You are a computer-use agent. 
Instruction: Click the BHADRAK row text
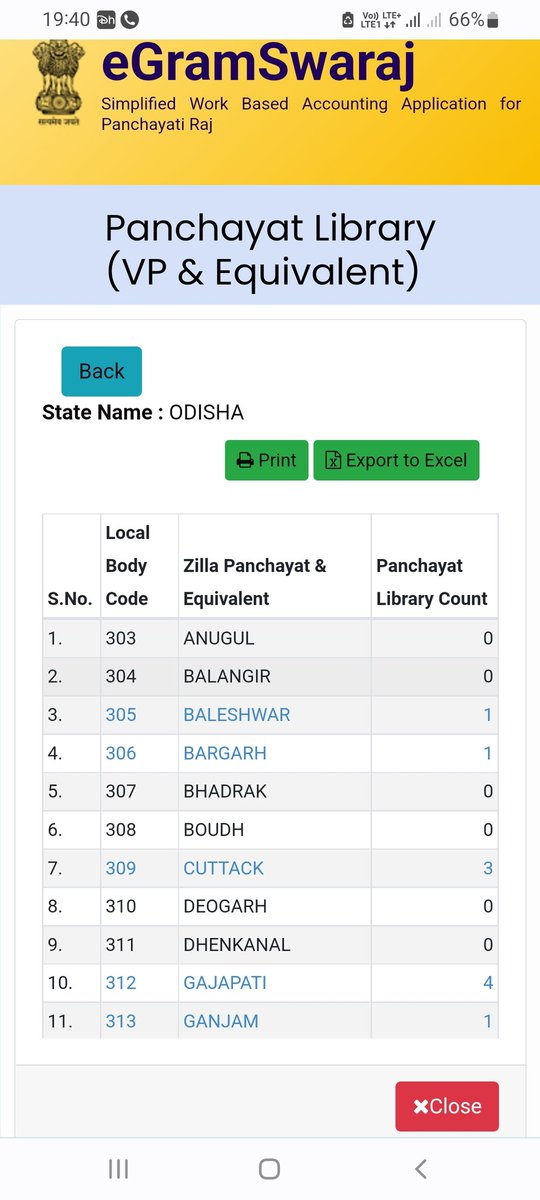(x=225, y=791)
